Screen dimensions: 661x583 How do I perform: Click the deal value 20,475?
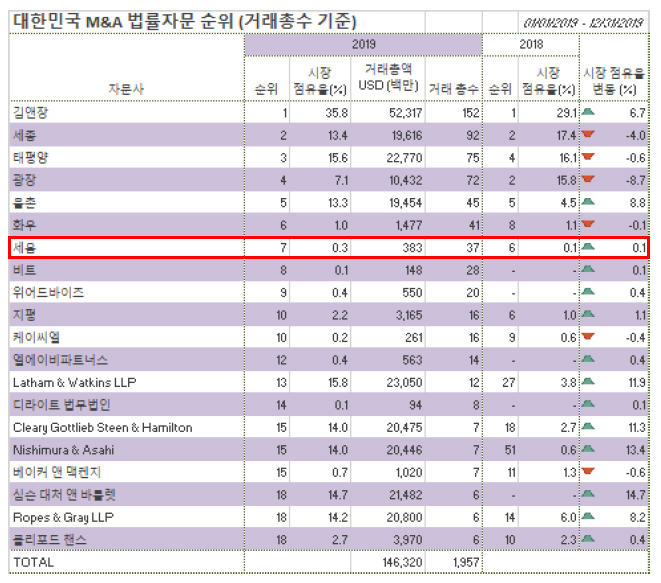click(404, 427)
